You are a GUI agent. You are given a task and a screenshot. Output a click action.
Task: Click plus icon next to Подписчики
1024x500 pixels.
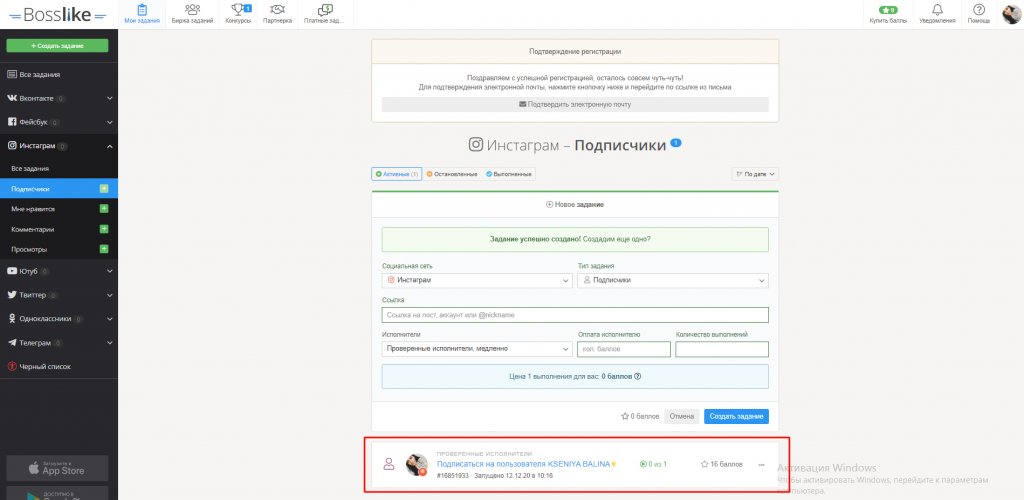coord(104,189)
